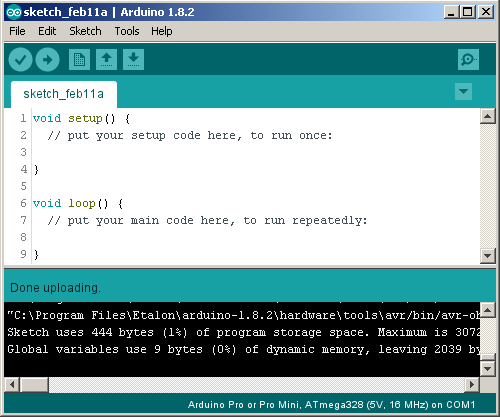Click line number 6 in the gutter
Viewport: 500px width, 417px height.
click(x=23, y=203)
